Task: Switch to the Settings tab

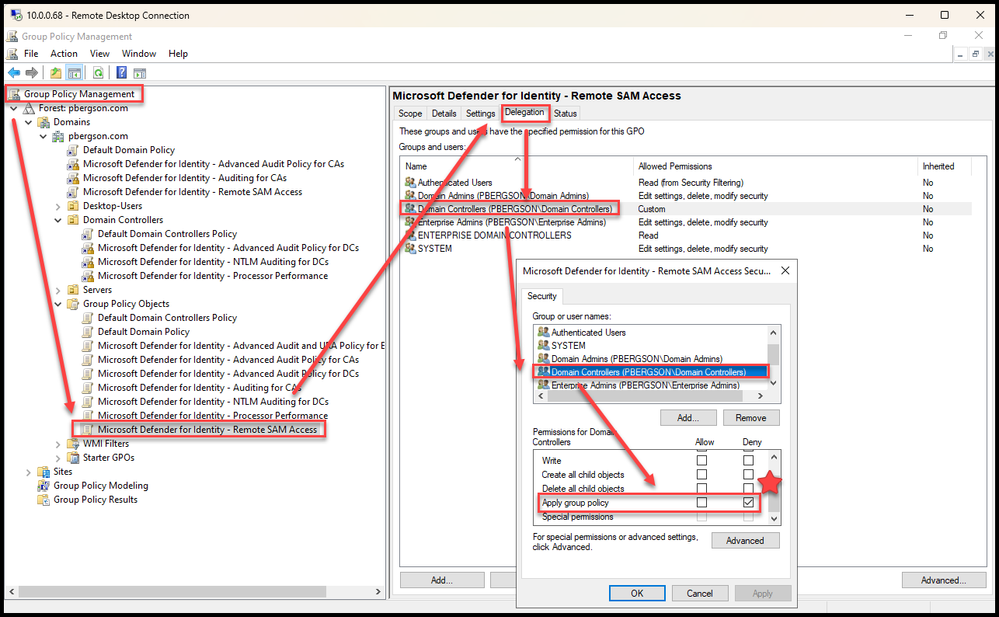Action: 480,113
